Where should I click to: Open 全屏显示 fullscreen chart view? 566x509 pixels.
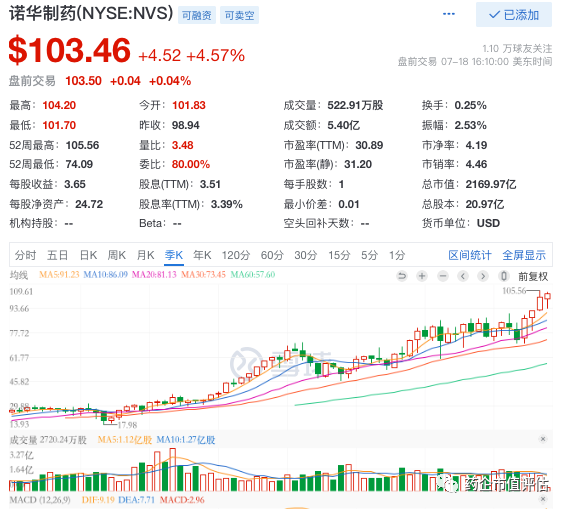coord(524,255)
